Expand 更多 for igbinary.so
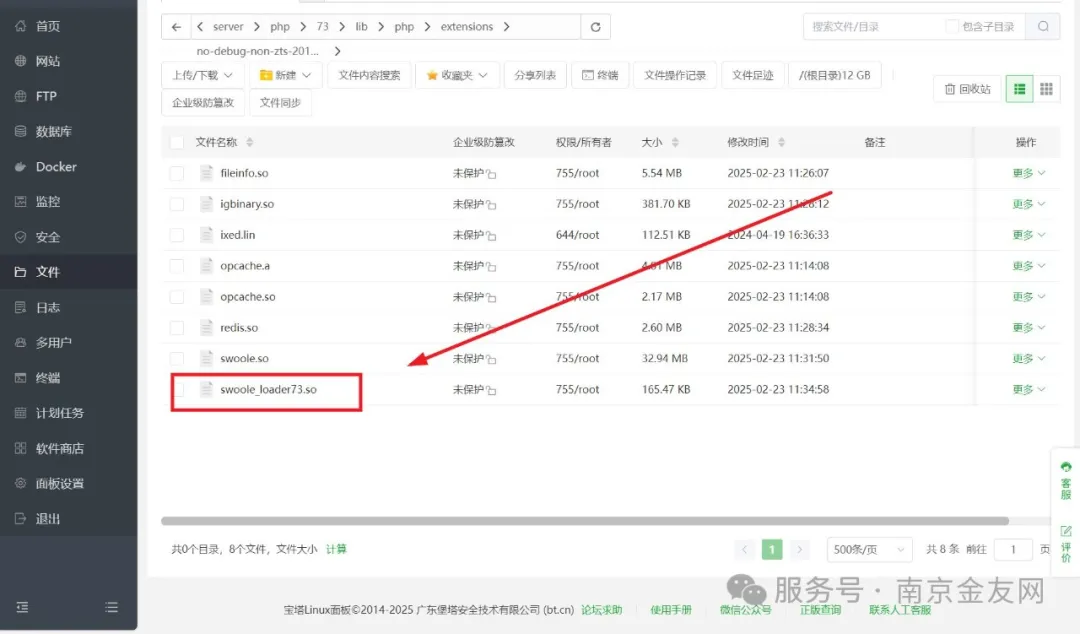The image size is (1080, 634). click(x=1029, y=204)
